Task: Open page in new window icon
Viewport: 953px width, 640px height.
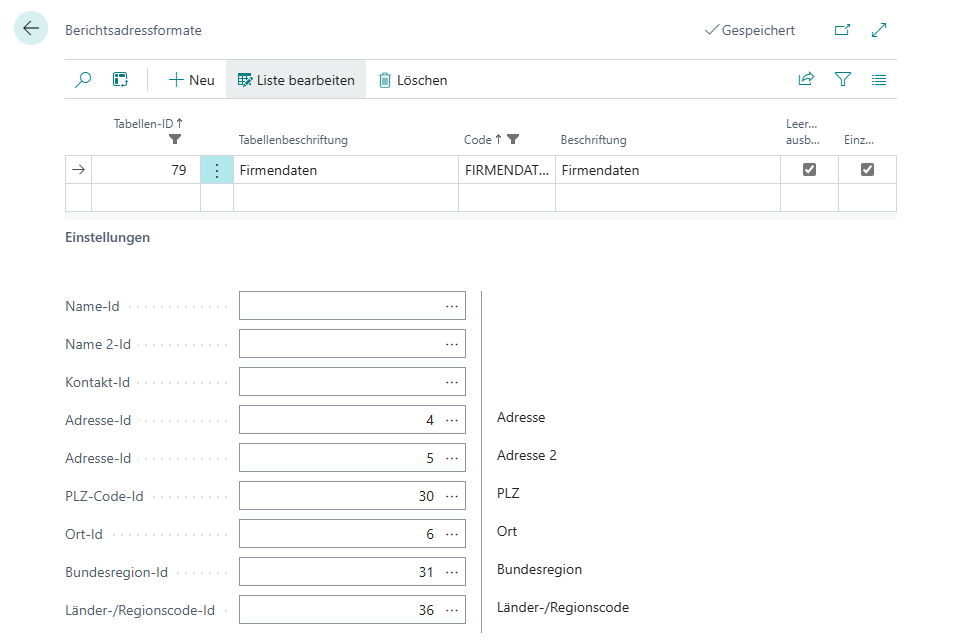Action: pyautogui.click(x=842, y=30)
